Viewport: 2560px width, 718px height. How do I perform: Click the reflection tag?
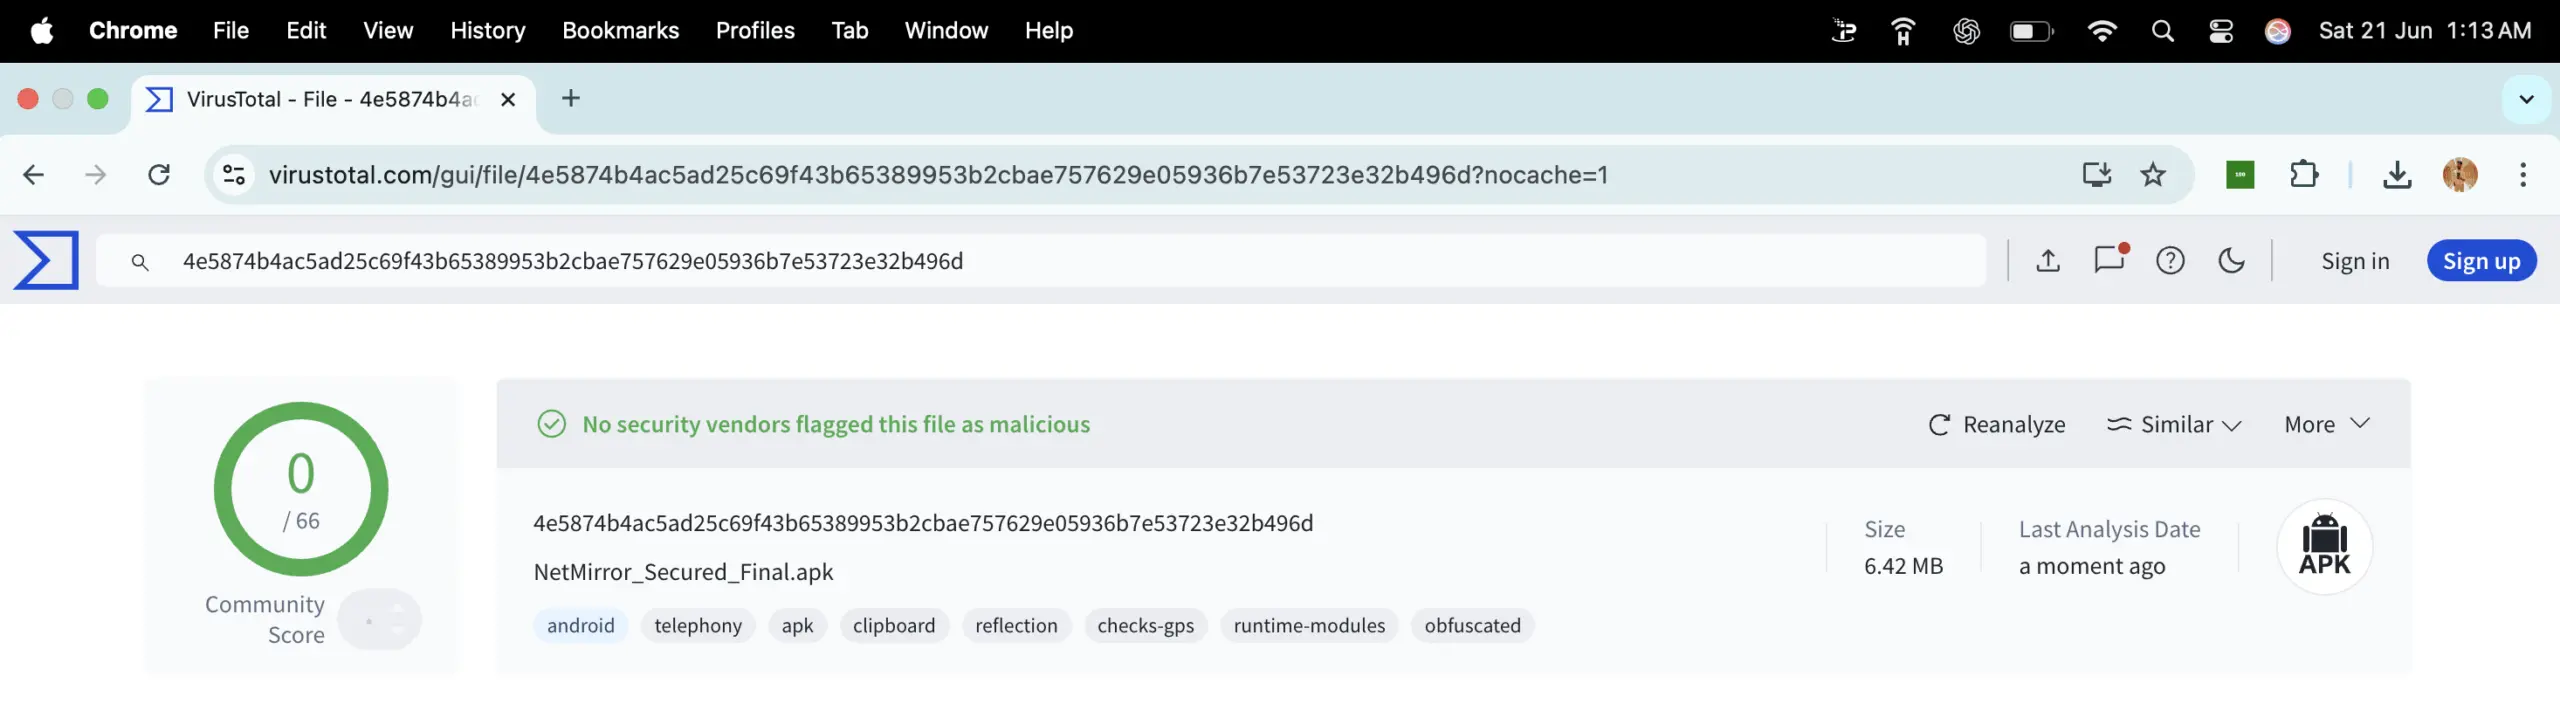coord(1016,626)
